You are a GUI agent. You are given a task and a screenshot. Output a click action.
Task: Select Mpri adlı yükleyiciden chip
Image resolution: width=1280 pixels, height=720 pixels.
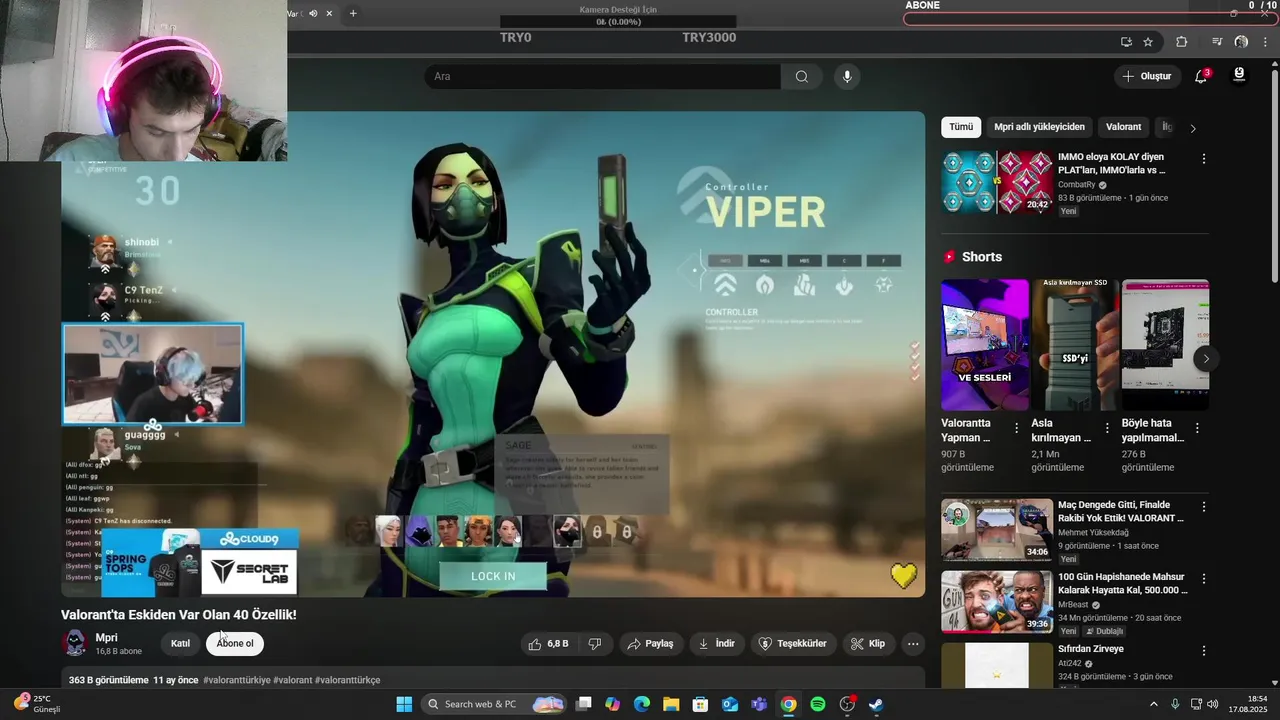click(1039, 127)
